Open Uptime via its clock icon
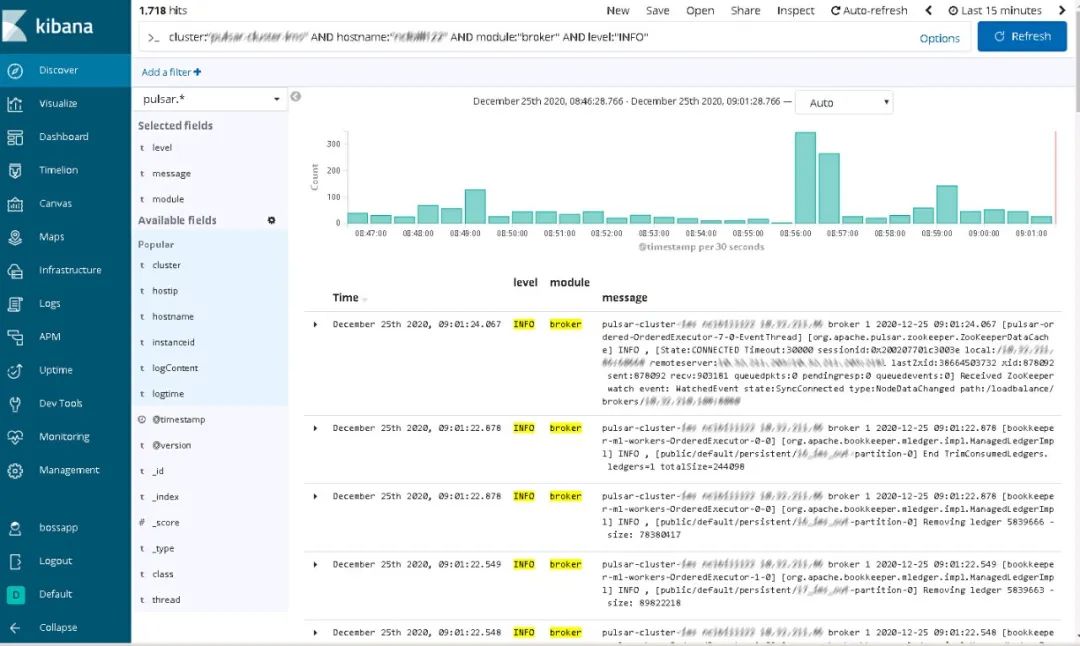This screenshot has width=1080, height=646. 15,371
